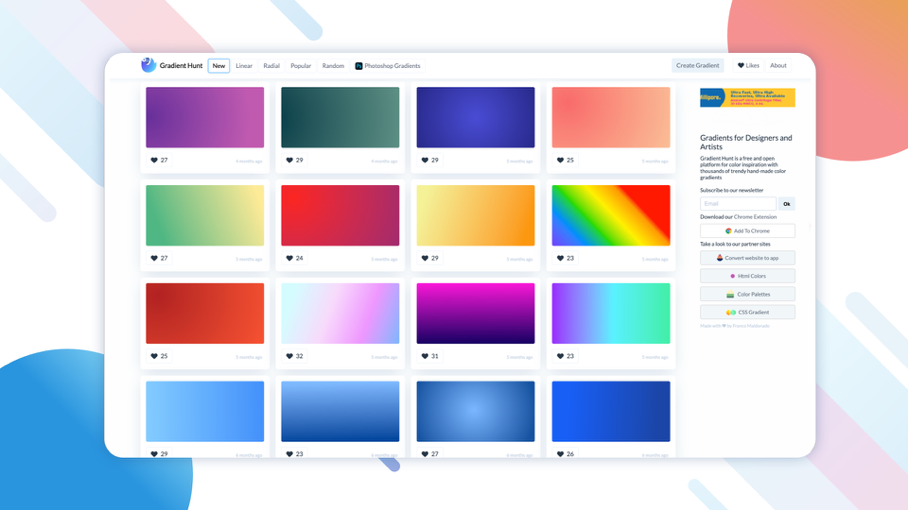Select the New tab
The height and width of the screenshot is (510, 908).
(218, 66)
